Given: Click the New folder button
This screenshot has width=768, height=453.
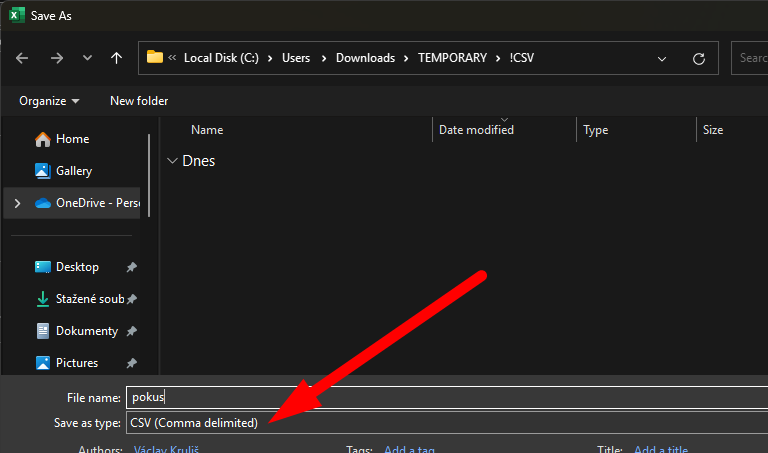Looking at the screenshot, I should pyautogui.click(x=139, y=101).
